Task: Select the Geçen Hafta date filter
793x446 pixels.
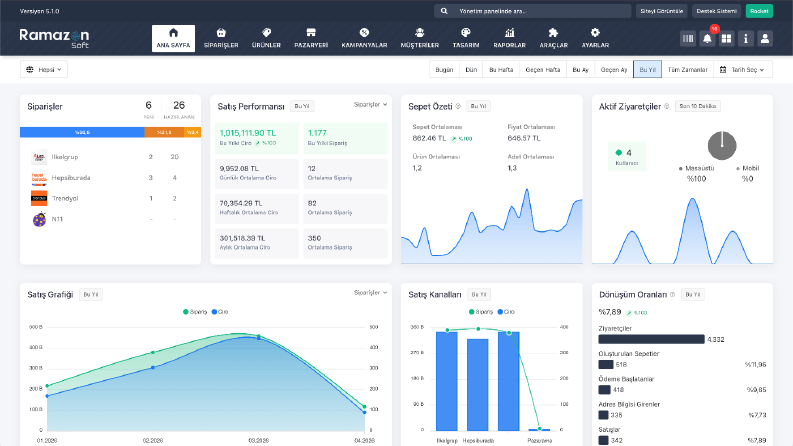Action: pos(543,69)
